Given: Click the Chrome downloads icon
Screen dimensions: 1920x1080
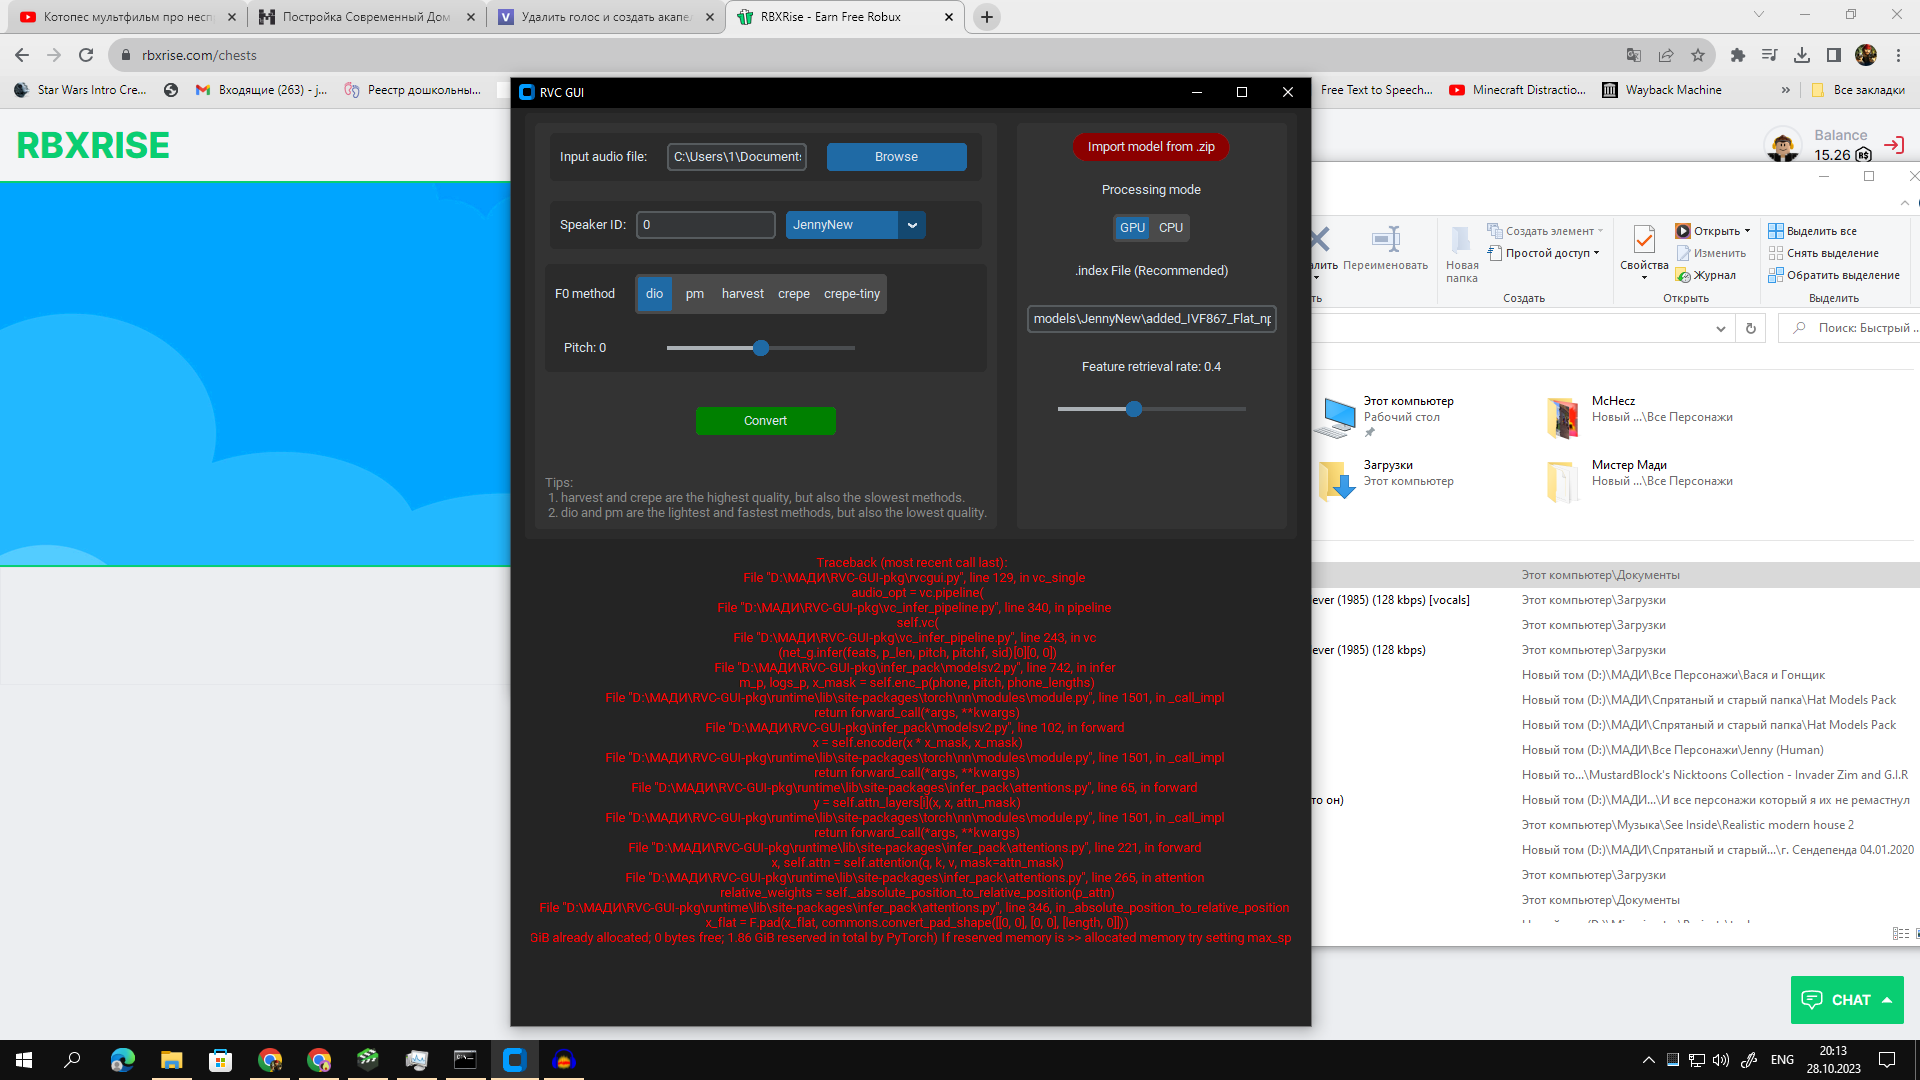Looking at the screenshot, I should click(x=1802, y=55).
